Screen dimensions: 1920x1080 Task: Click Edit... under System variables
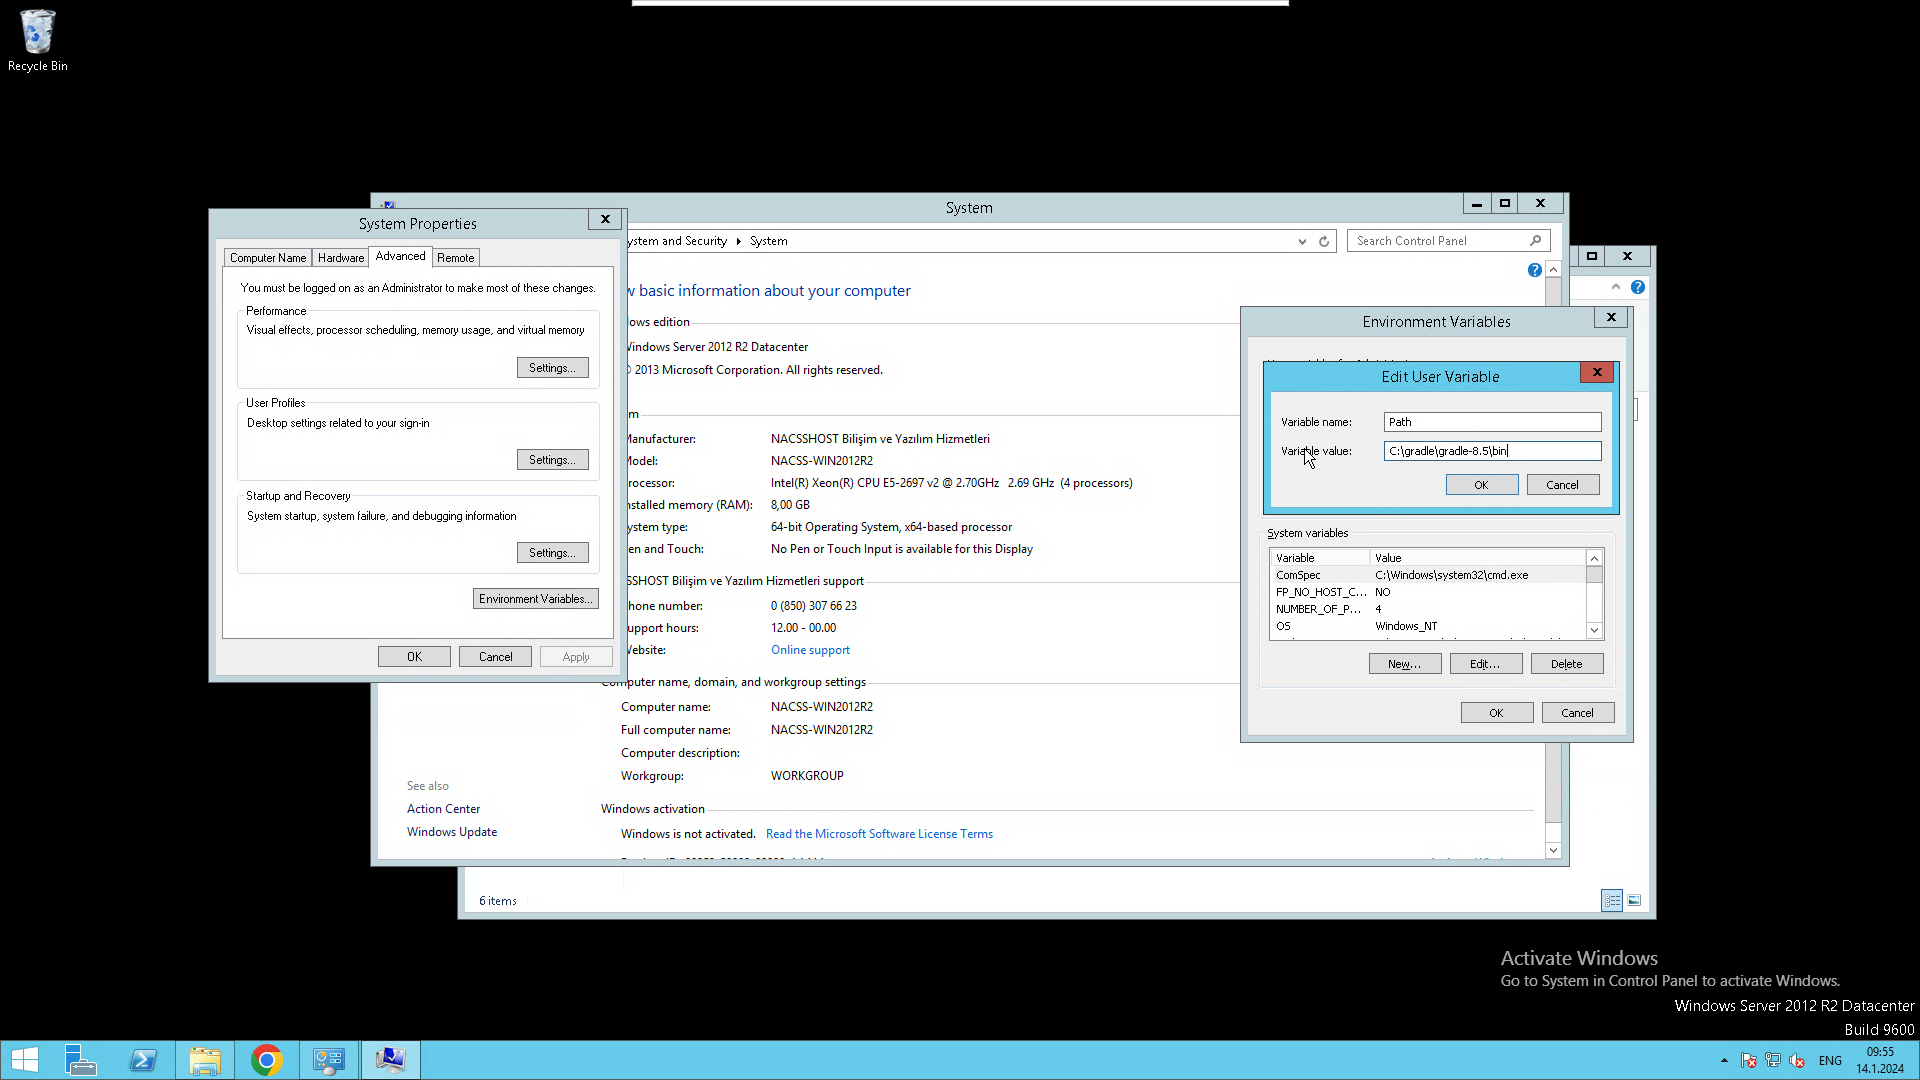[x=1486, y=664]
